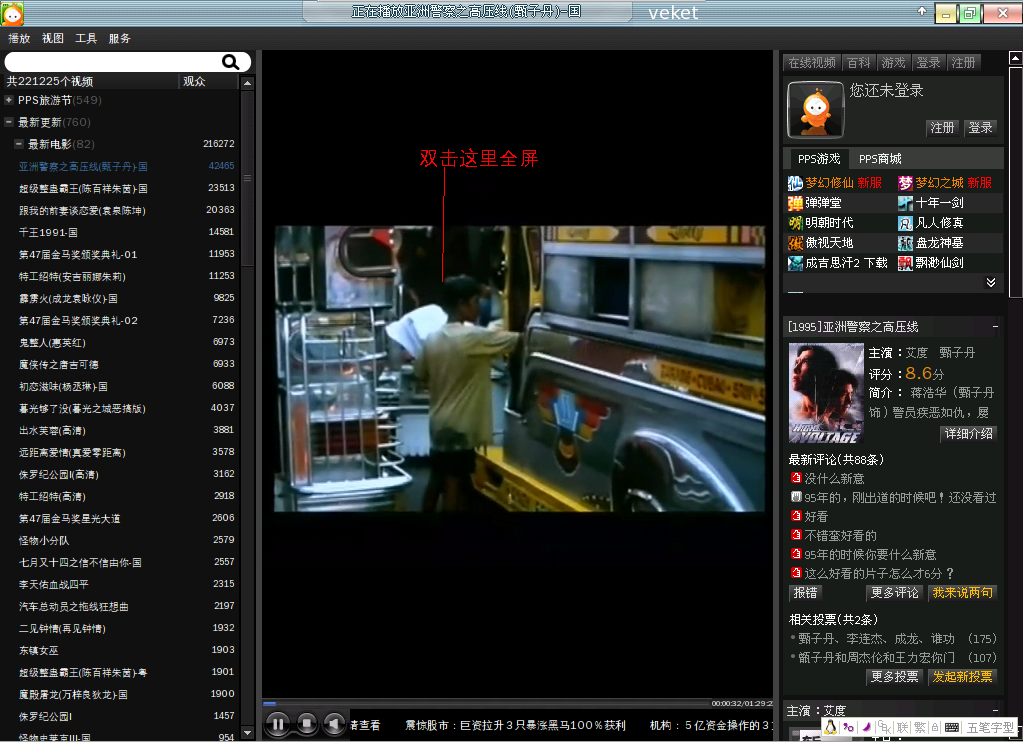
Task: Switch to the 百科 tab
Action: pos(859,63)
